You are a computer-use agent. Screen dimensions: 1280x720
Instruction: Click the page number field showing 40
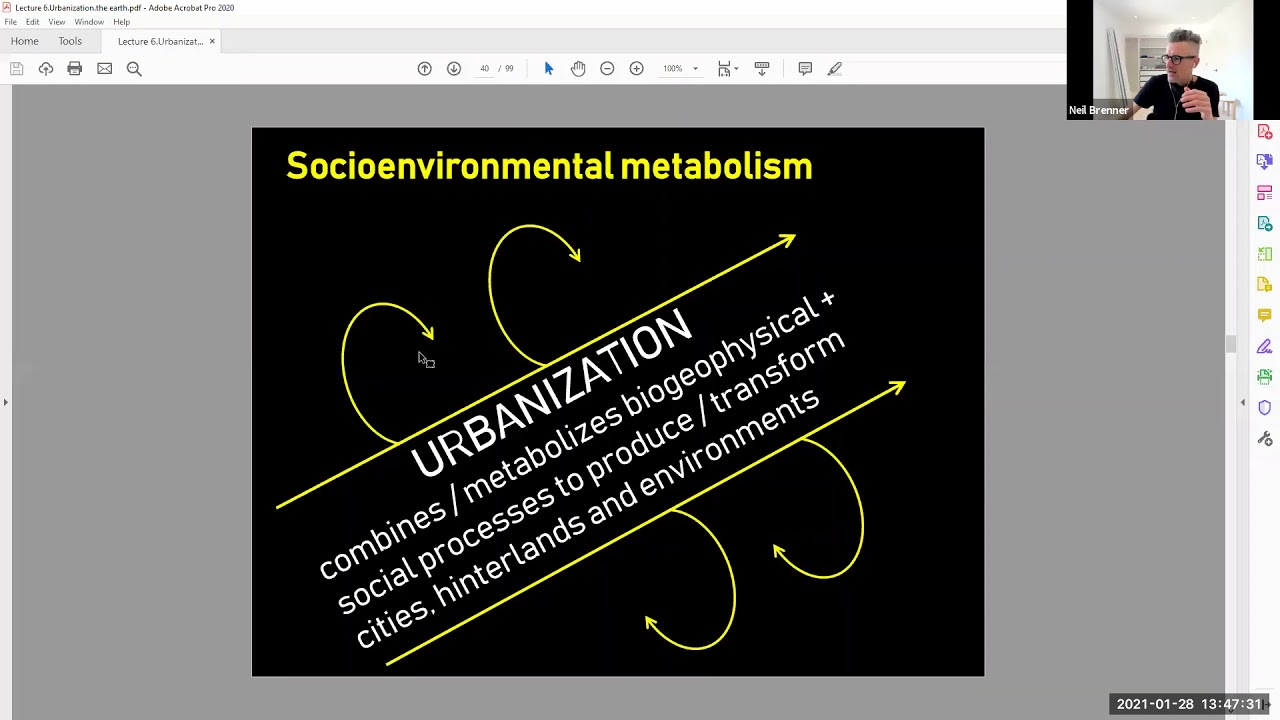484,69
